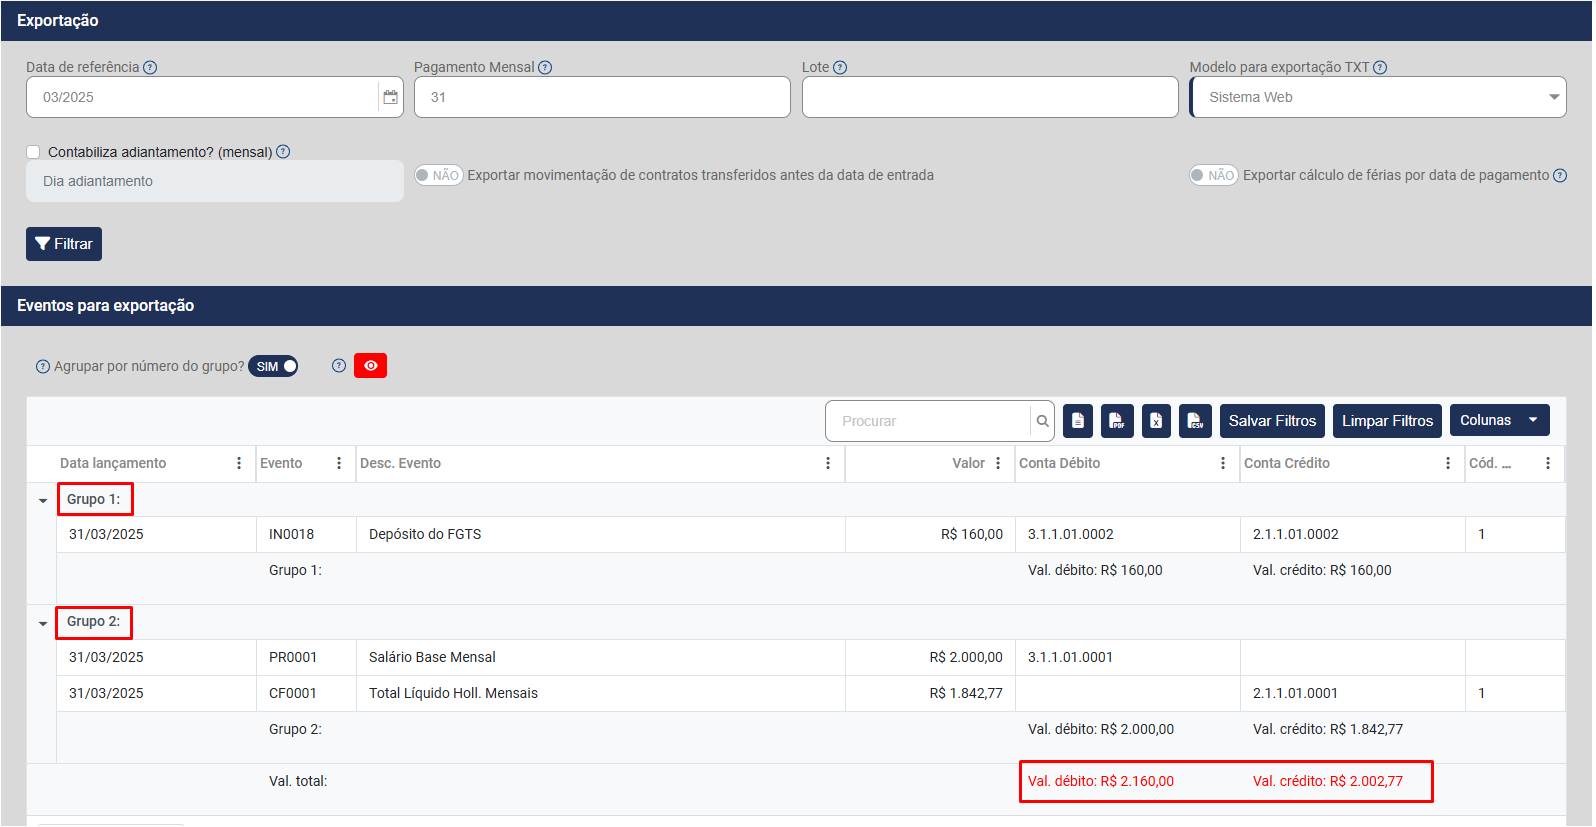Image resolution: width=1596 pixels, height=827 pixels.
Task: Click Salvar Filtros button
Action: pyautogui.click(x=1272, y=421)
